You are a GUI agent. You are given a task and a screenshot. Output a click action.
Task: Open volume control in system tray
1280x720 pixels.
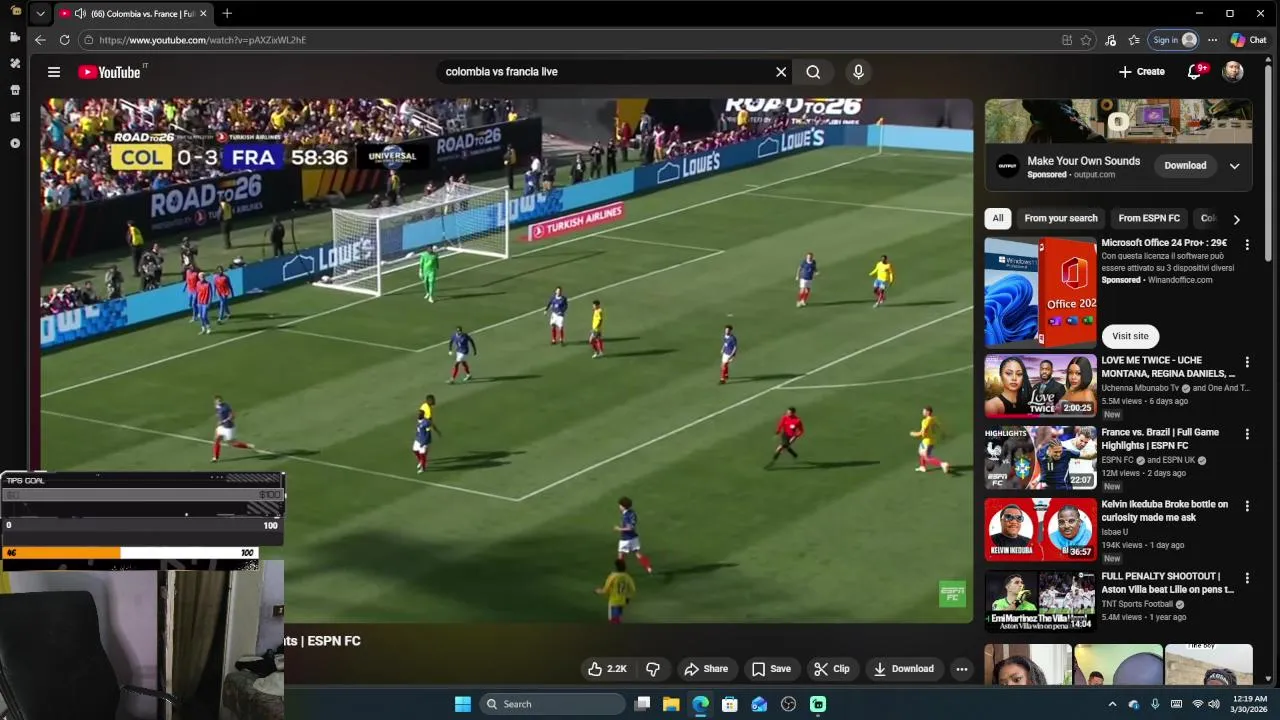(1214, 704)
